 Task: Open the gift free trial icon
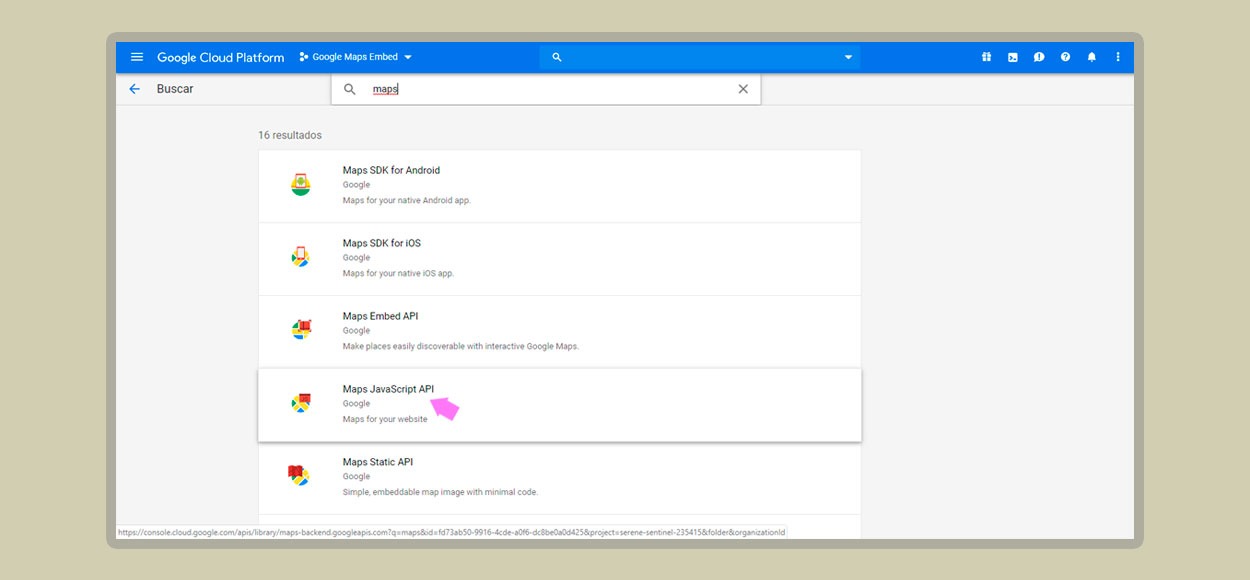(x=986, y=57)
